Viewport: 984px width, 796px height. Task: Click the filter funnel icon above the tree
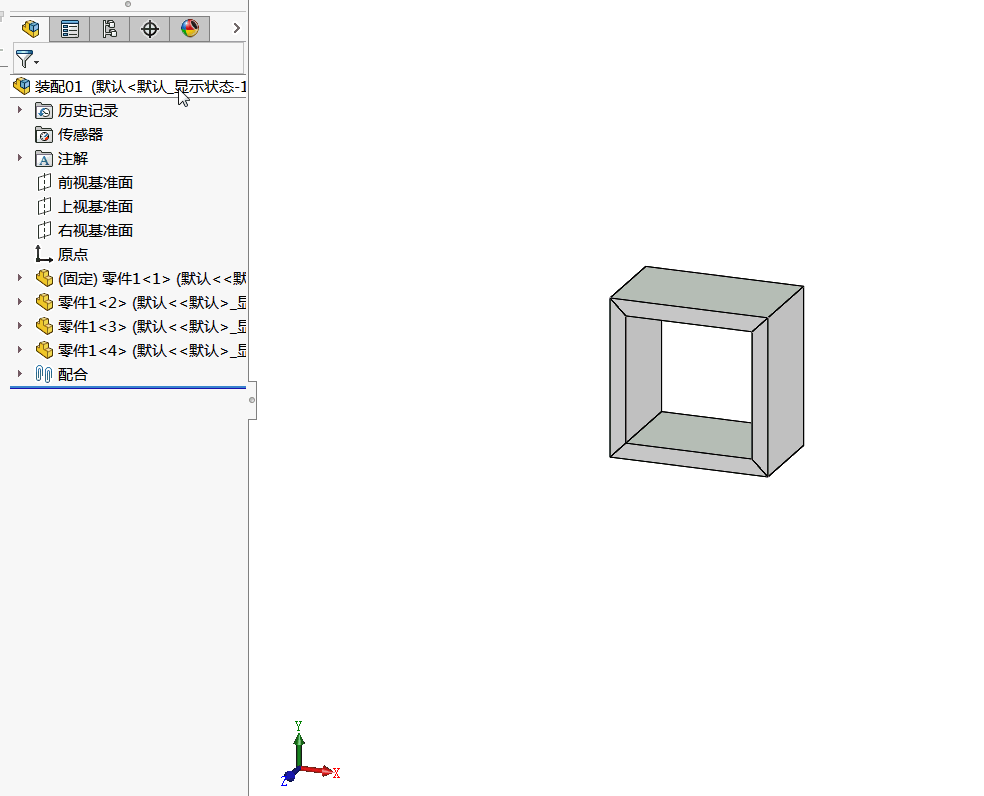tap(22, 58)
